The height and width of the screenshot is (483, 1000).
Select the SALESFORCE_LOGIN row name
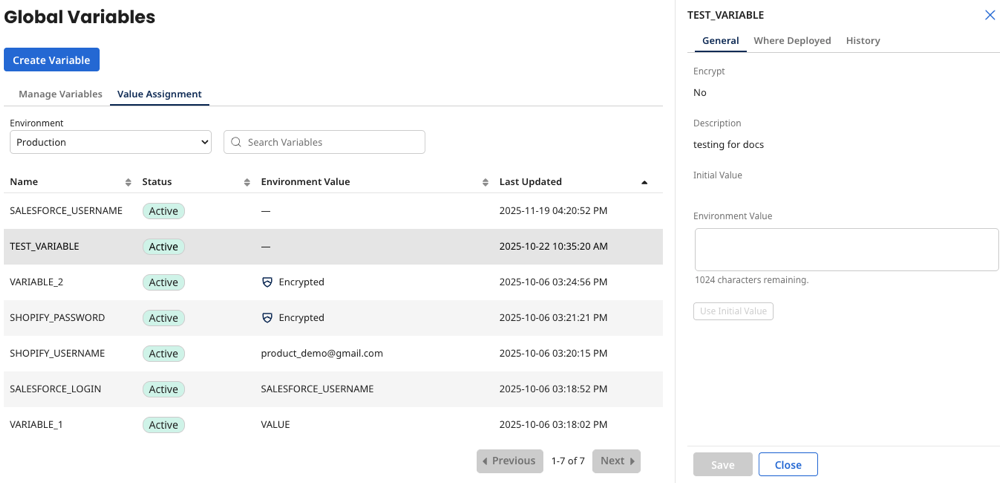[55, 389]
